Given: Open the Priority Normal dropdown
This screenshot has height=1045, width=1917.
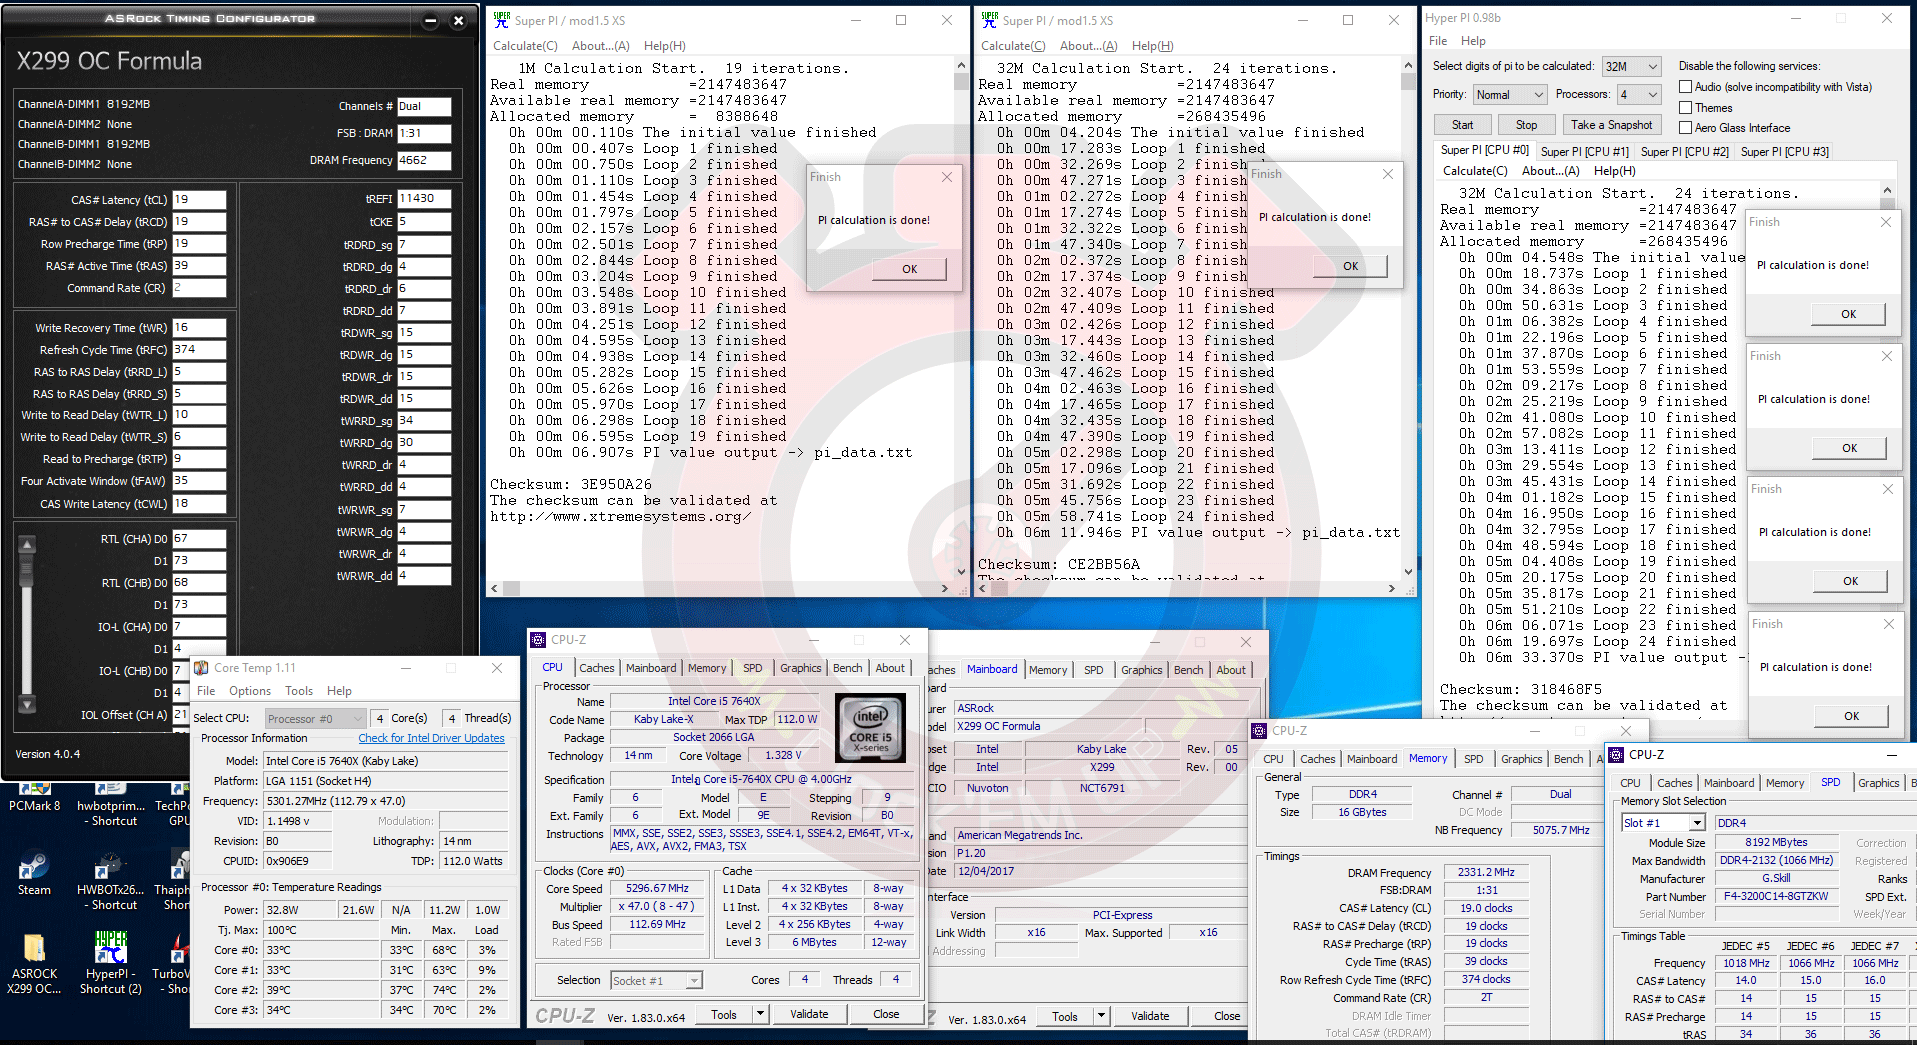Looking at the screenshot, I should (x=1538, y=95).
